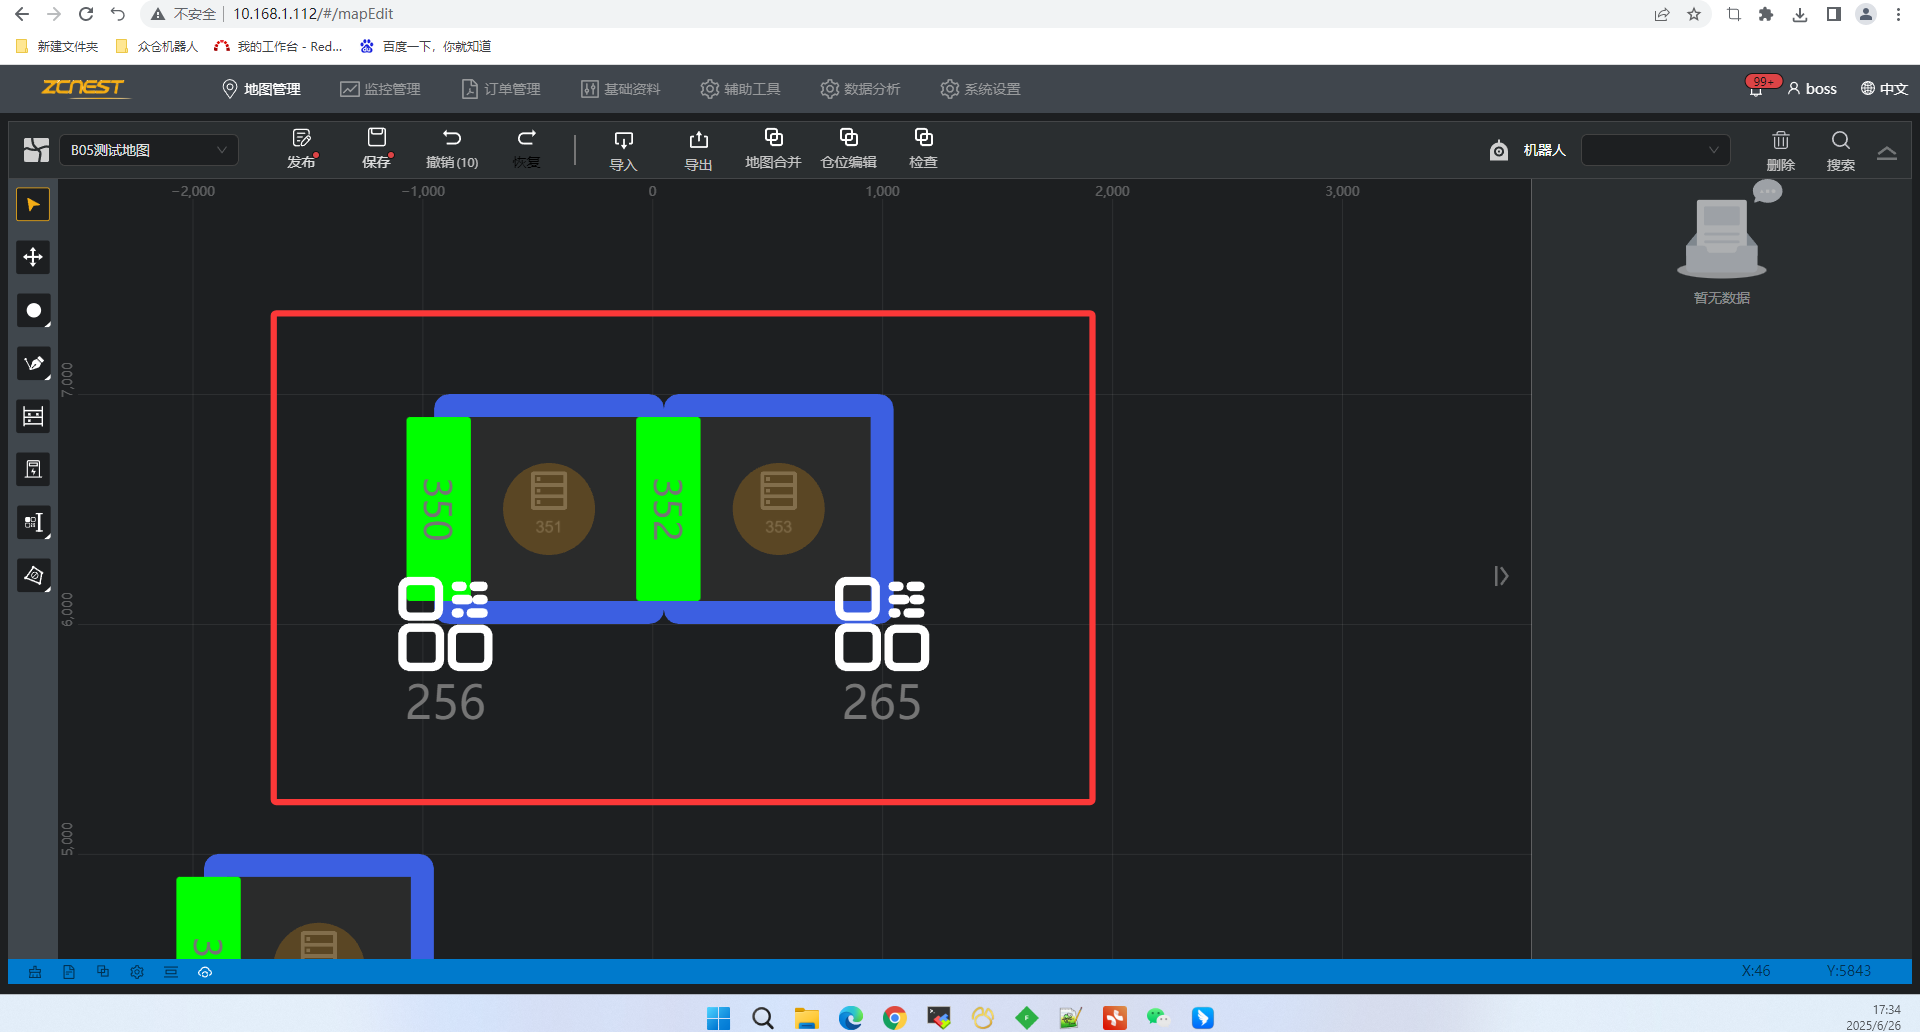Viewport: 1920px width, 1032px height.
Task: Open the Monitoring Management (监控管理) menu
Action: 380,89
